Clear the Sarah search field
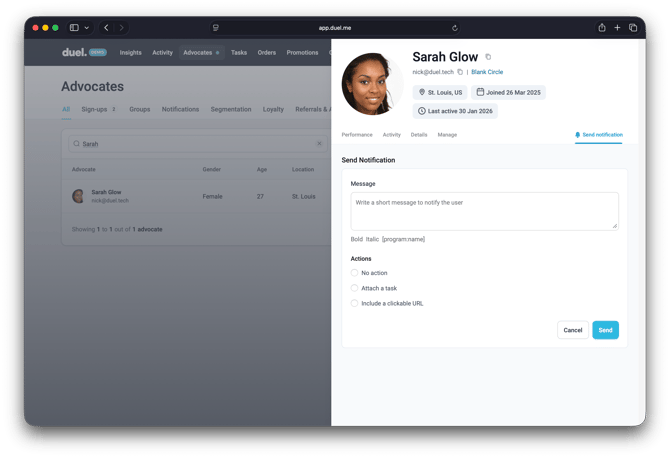 click(320, 144)
